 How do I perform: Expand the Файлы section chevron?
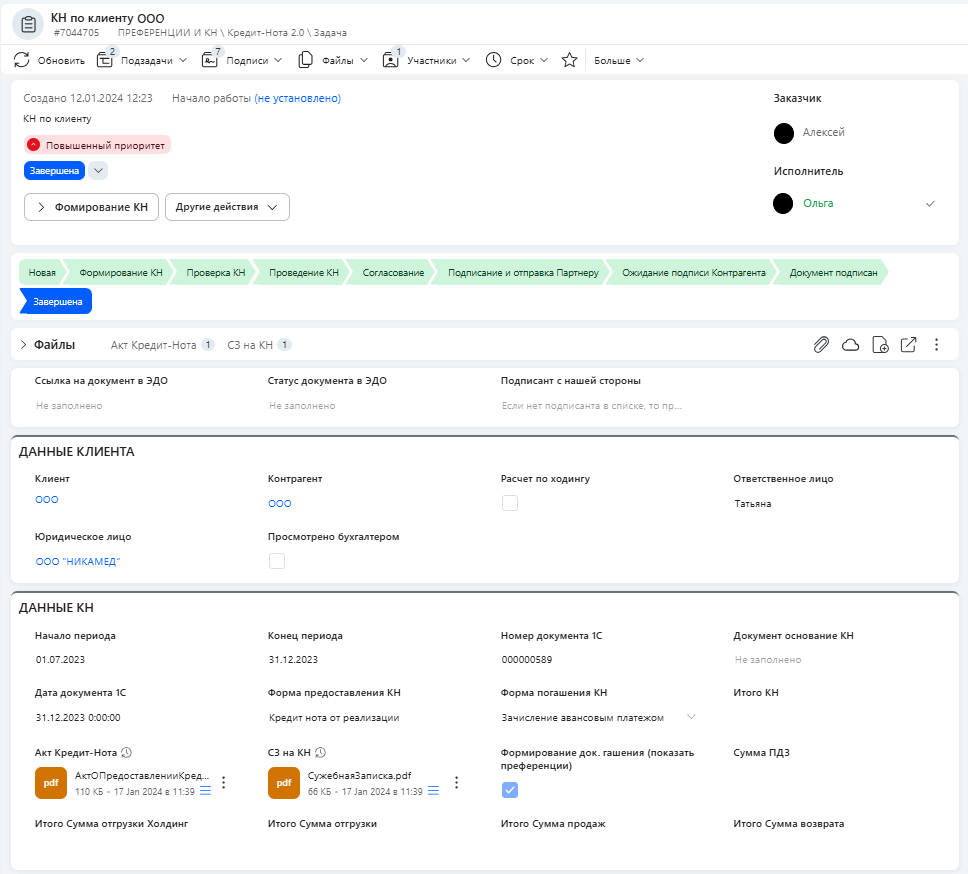coord(23,344)
